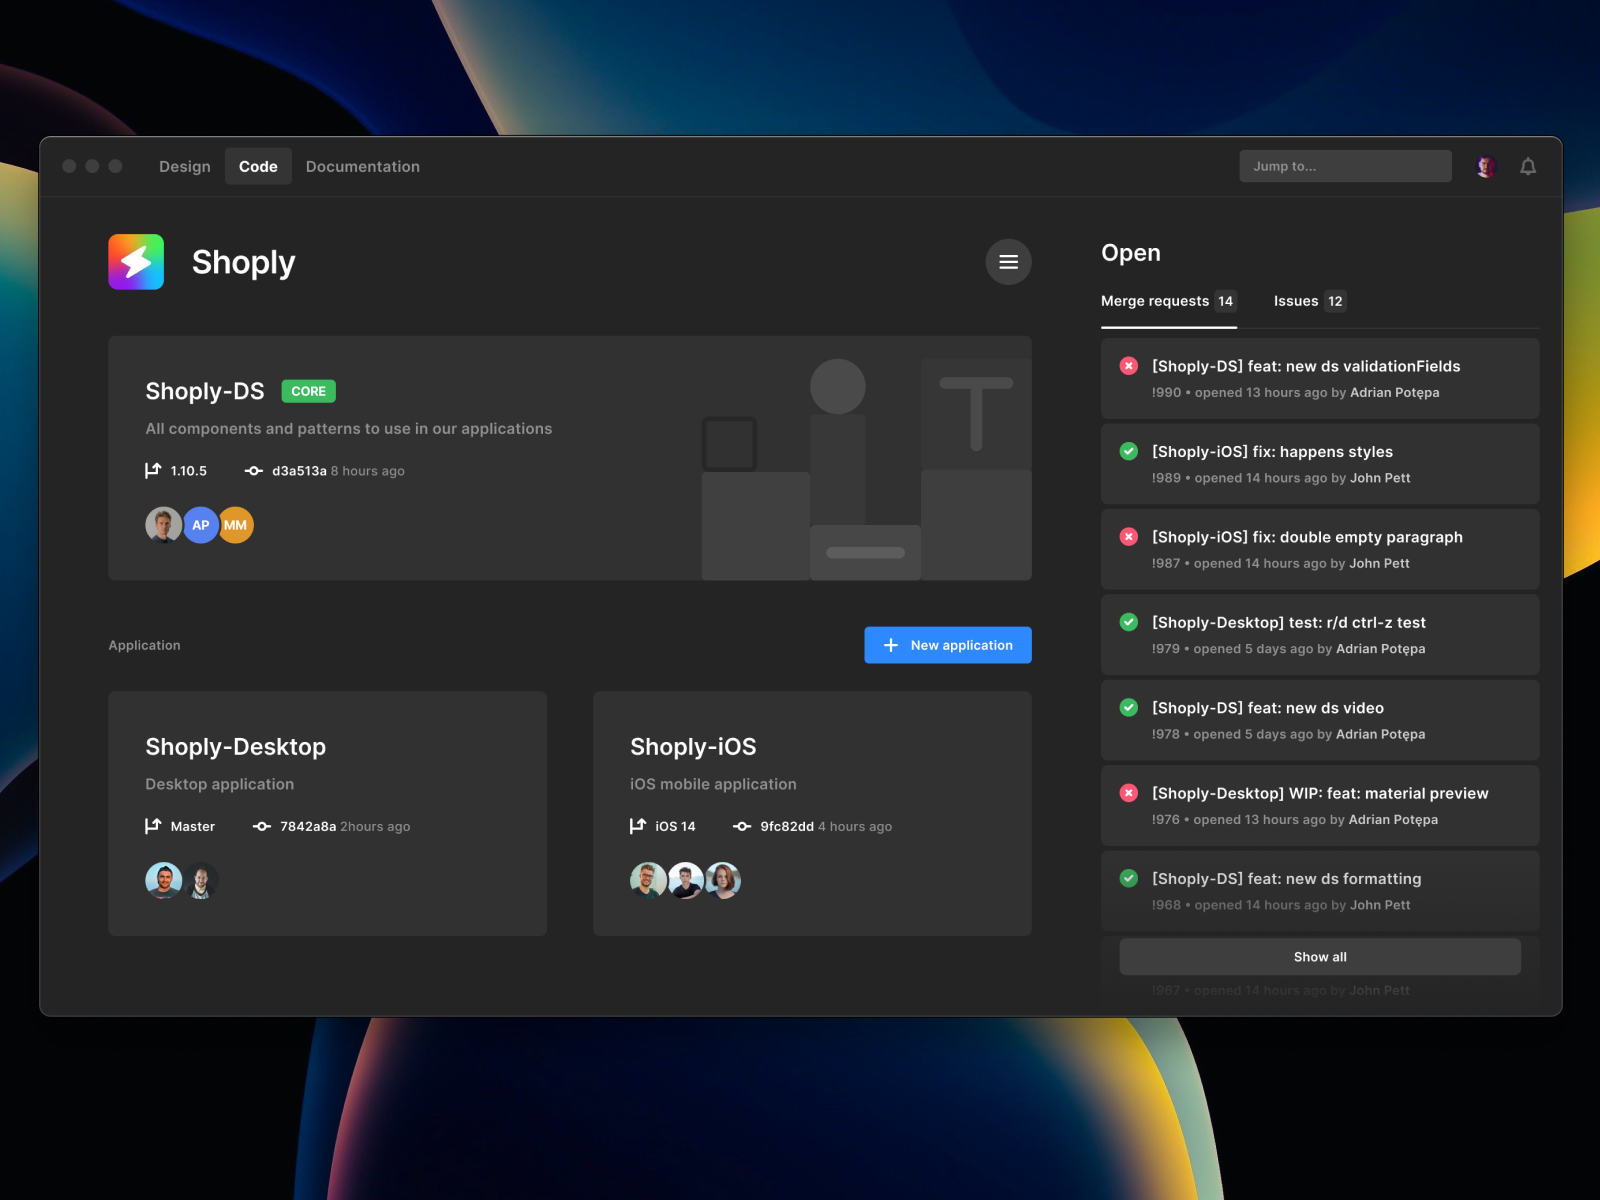Click third contributor avatar on Shoply-iOS

tap(723, 881)
